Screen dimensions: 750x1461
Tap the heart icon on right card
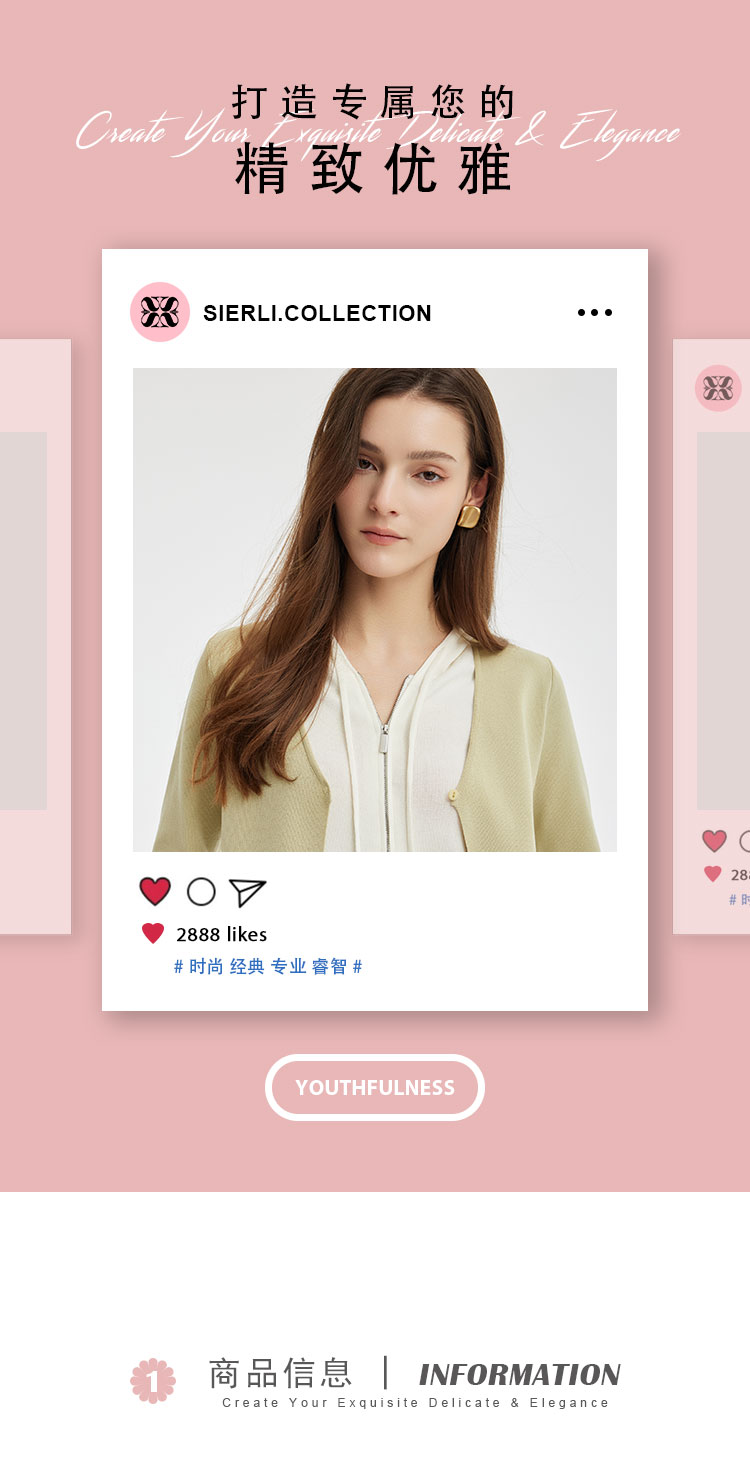(714, 841)
